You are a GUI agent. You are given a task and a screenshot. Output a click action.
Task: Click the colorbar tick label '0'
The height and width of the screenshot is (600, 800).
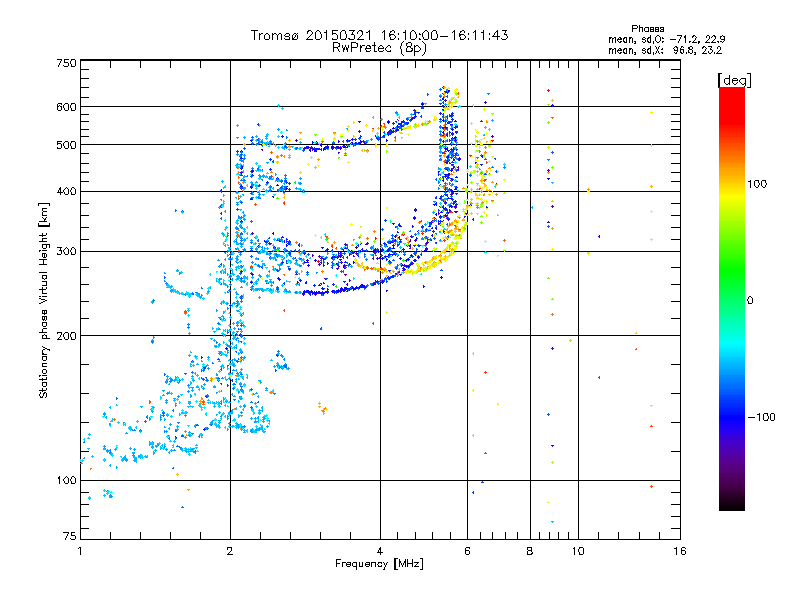[750, 300]
